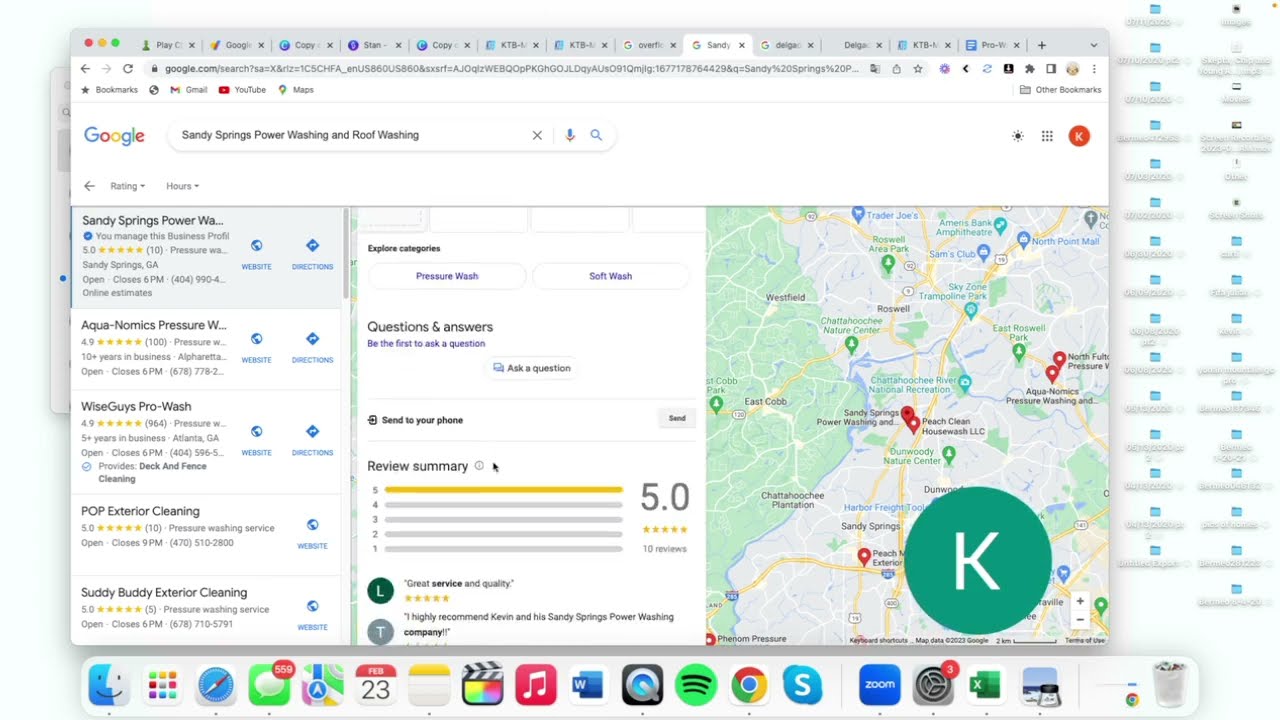
Task: Click the search input text field
Action: [350, 135]
